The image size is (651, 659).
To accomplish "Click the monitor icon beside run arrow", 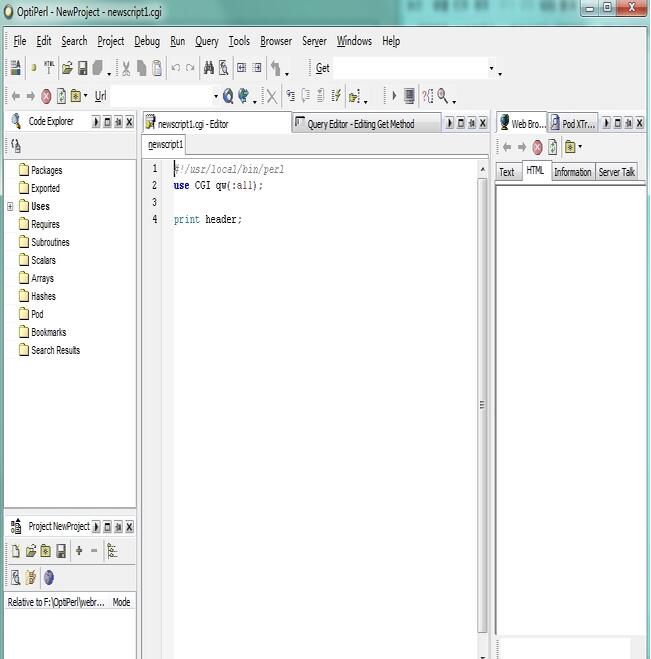I will (409, 96).
